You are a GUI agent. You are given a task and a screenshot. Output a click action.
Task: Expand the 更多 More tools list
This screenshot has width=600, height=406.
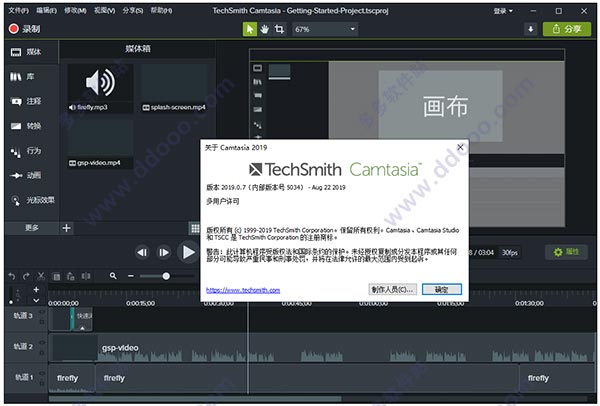click(x=32, y=228)
